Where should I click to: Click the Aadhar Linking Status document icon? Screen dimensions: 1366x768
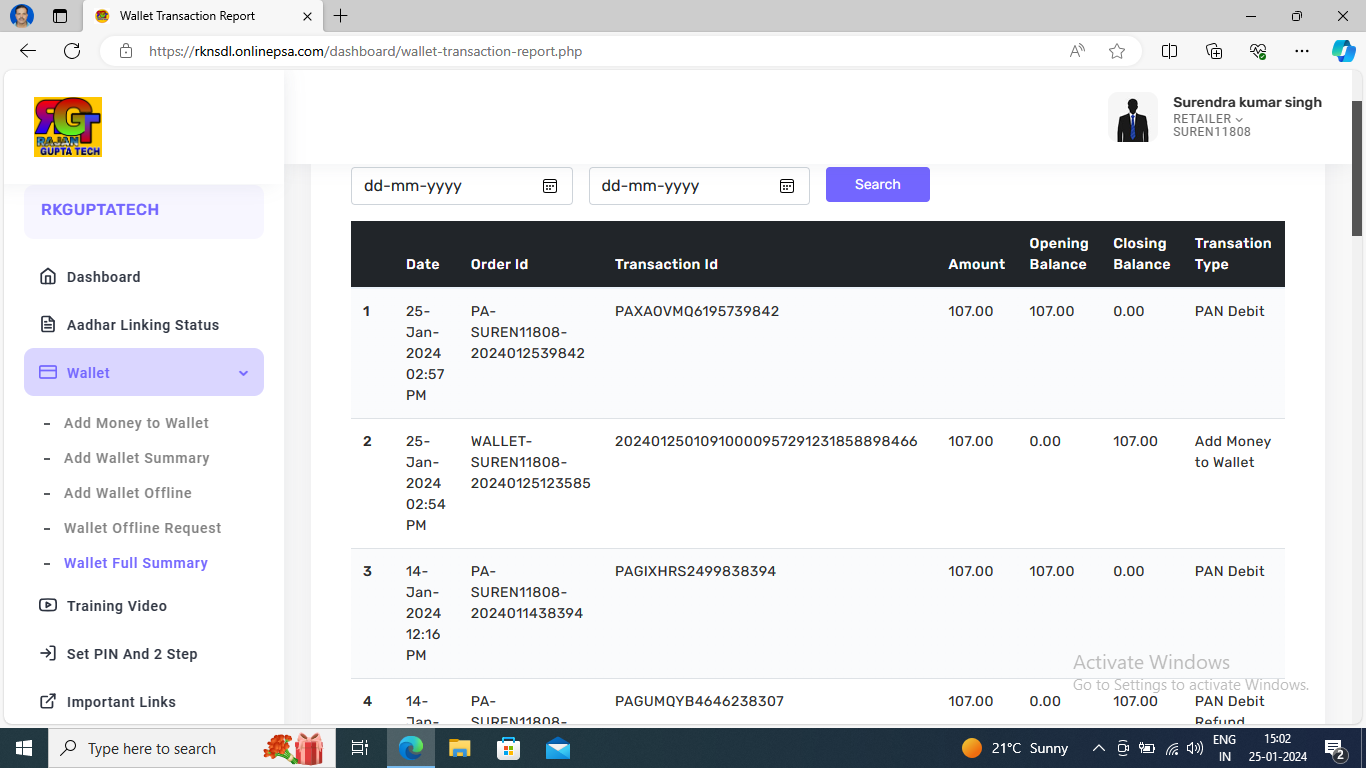click(47, 325)
